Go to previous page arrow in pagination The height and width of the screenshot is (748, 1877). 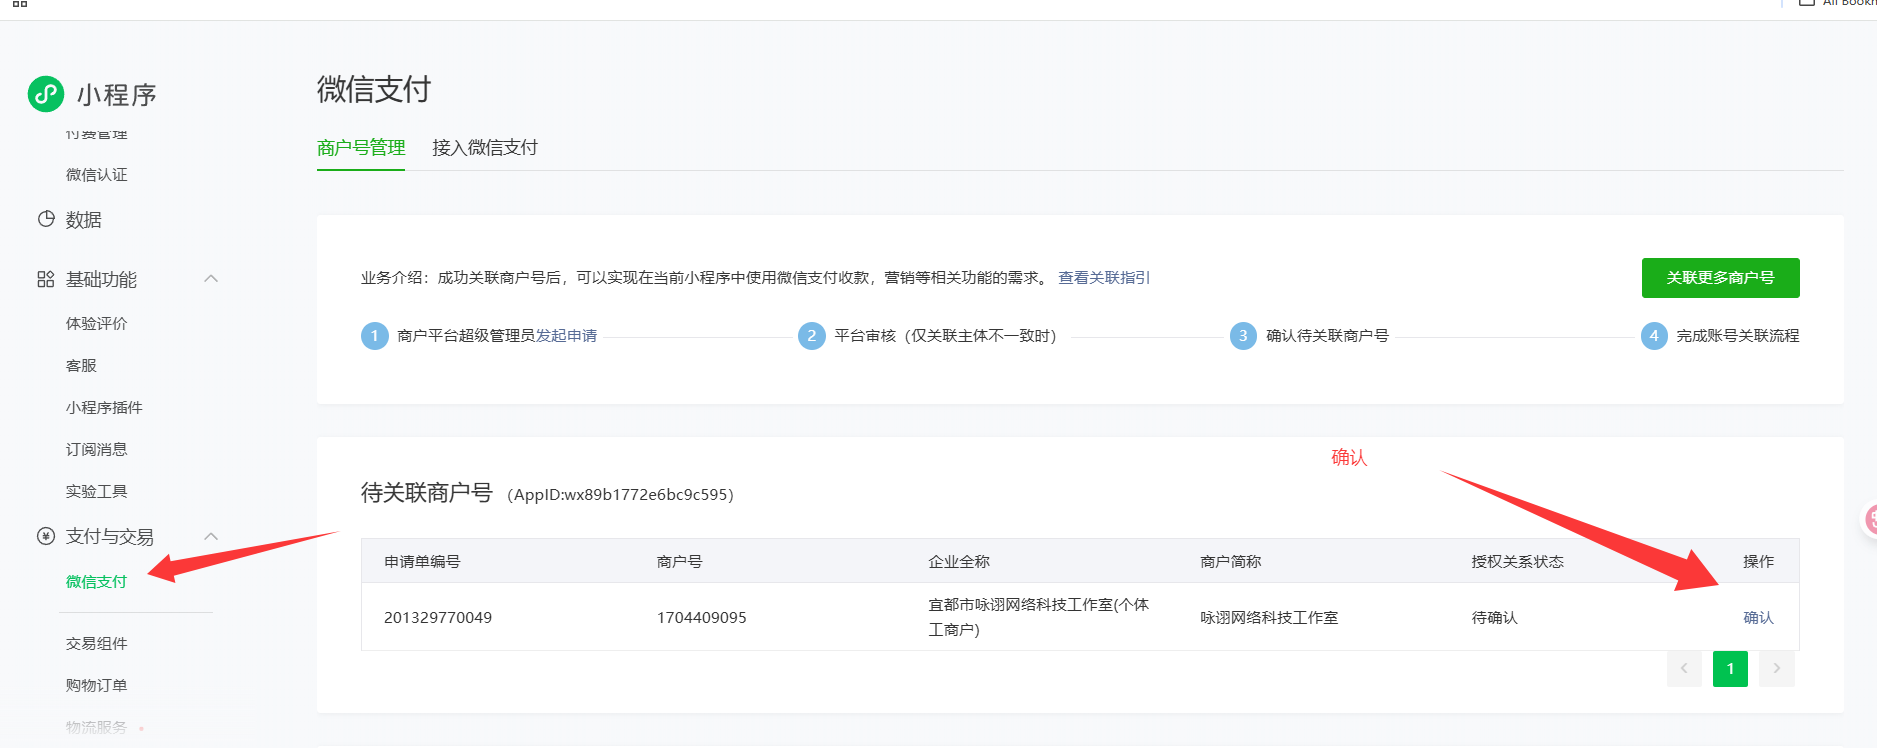[1684, 669]
